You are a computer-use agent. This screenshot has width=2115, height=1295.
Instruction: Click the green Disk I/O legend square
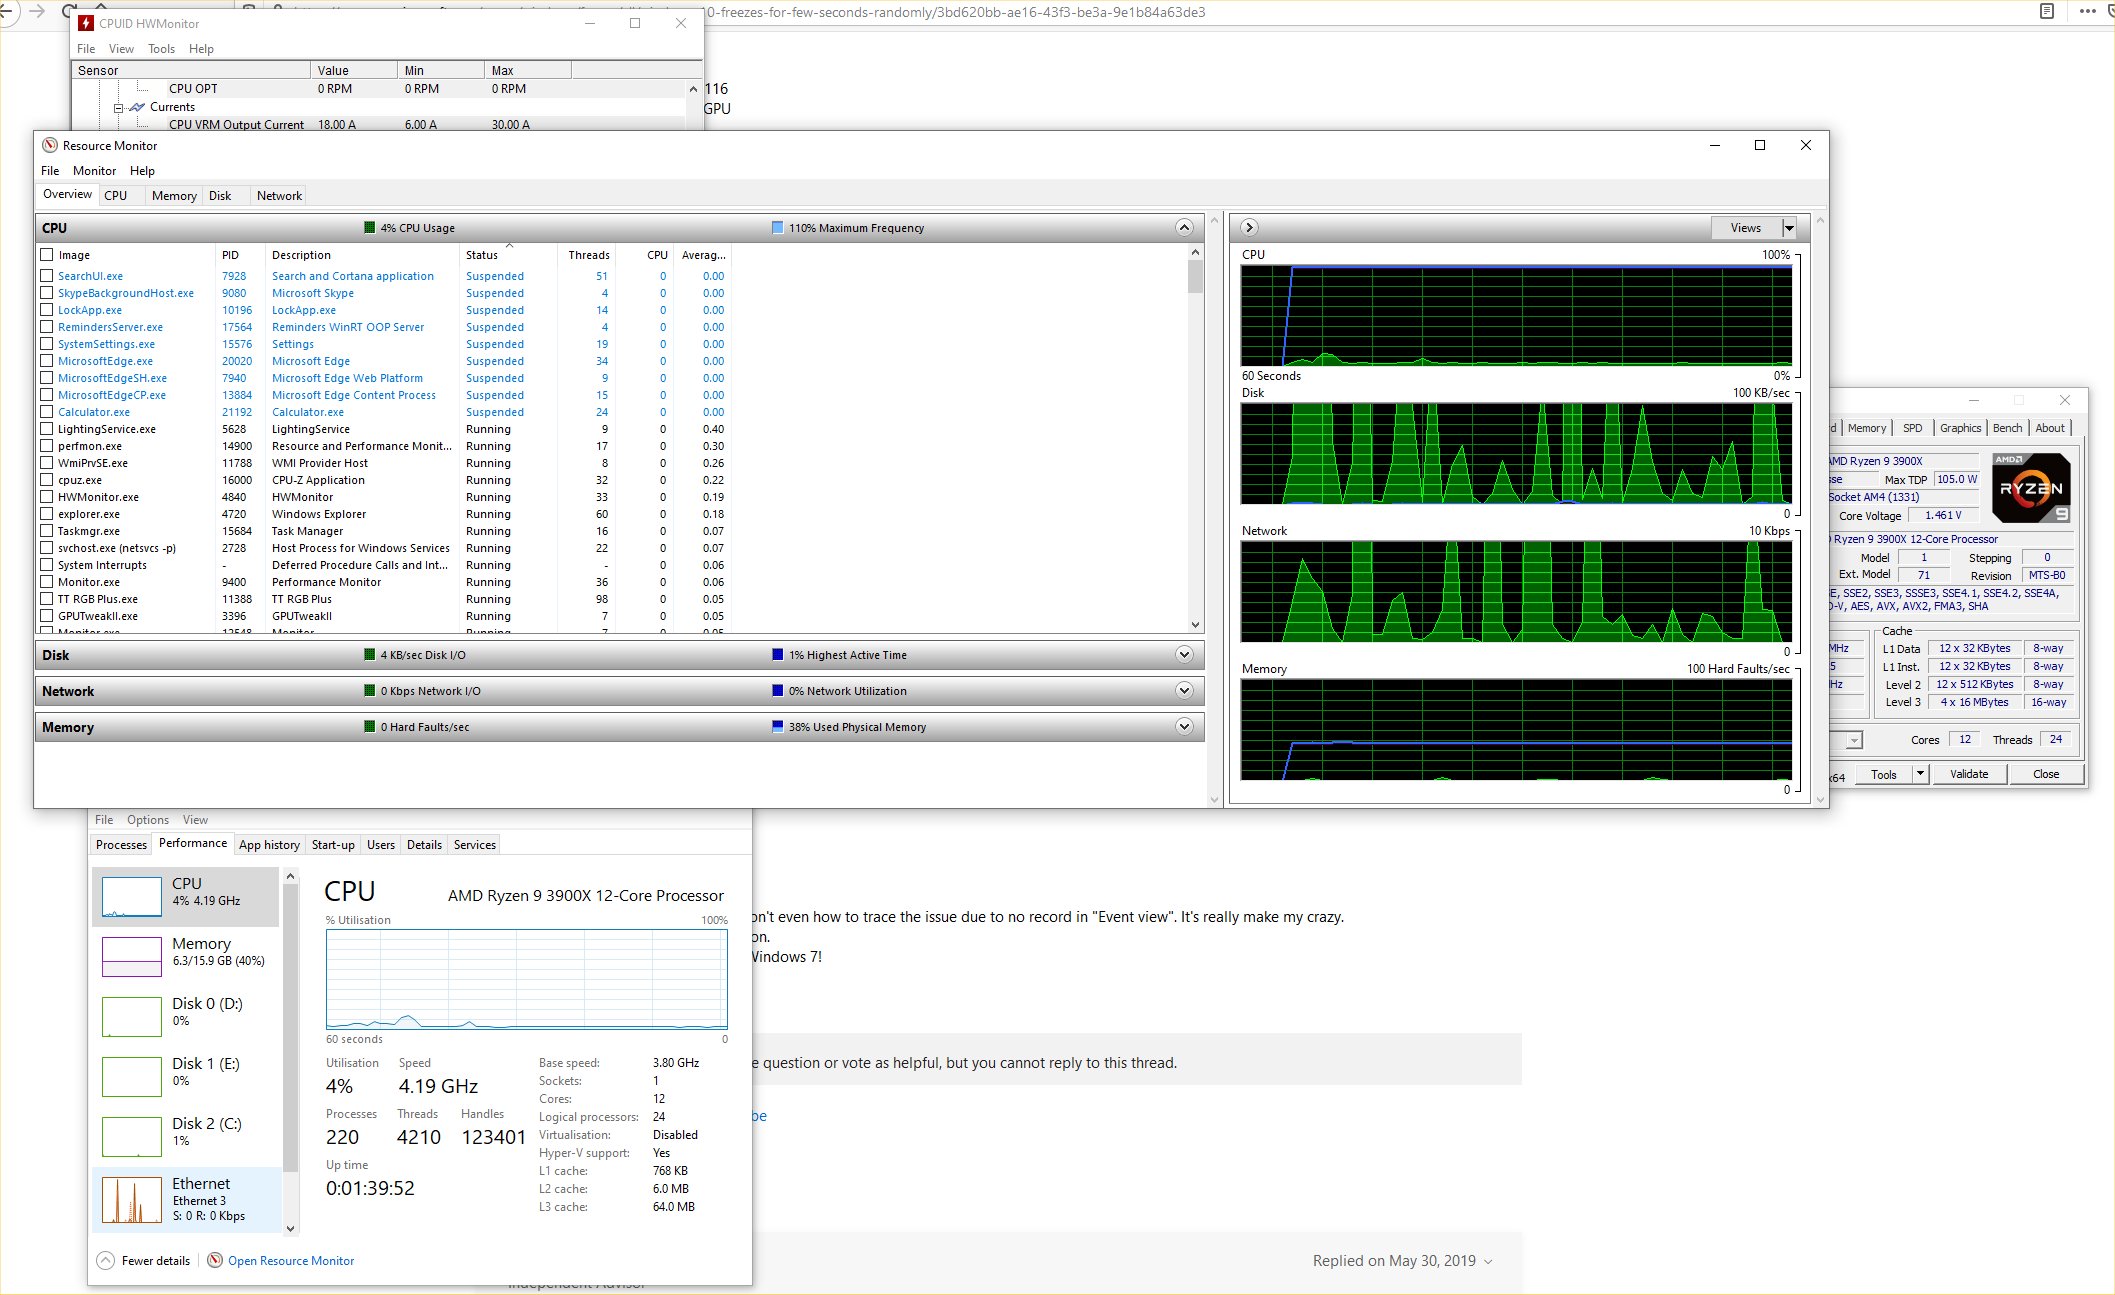370,655
